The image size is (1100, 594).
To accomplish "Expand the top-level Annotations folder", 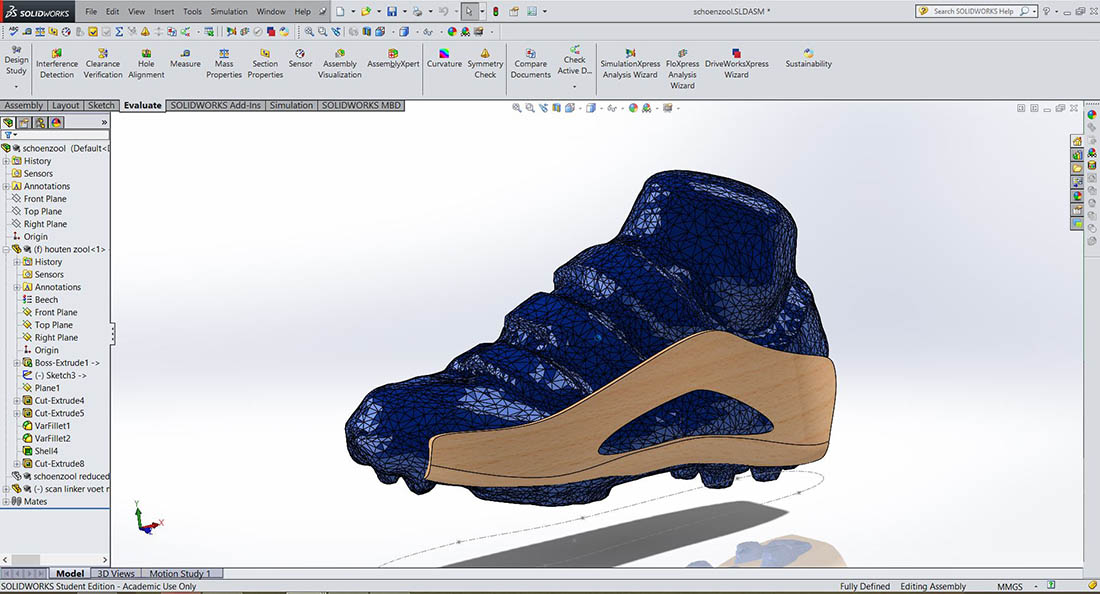I will 6,186.
